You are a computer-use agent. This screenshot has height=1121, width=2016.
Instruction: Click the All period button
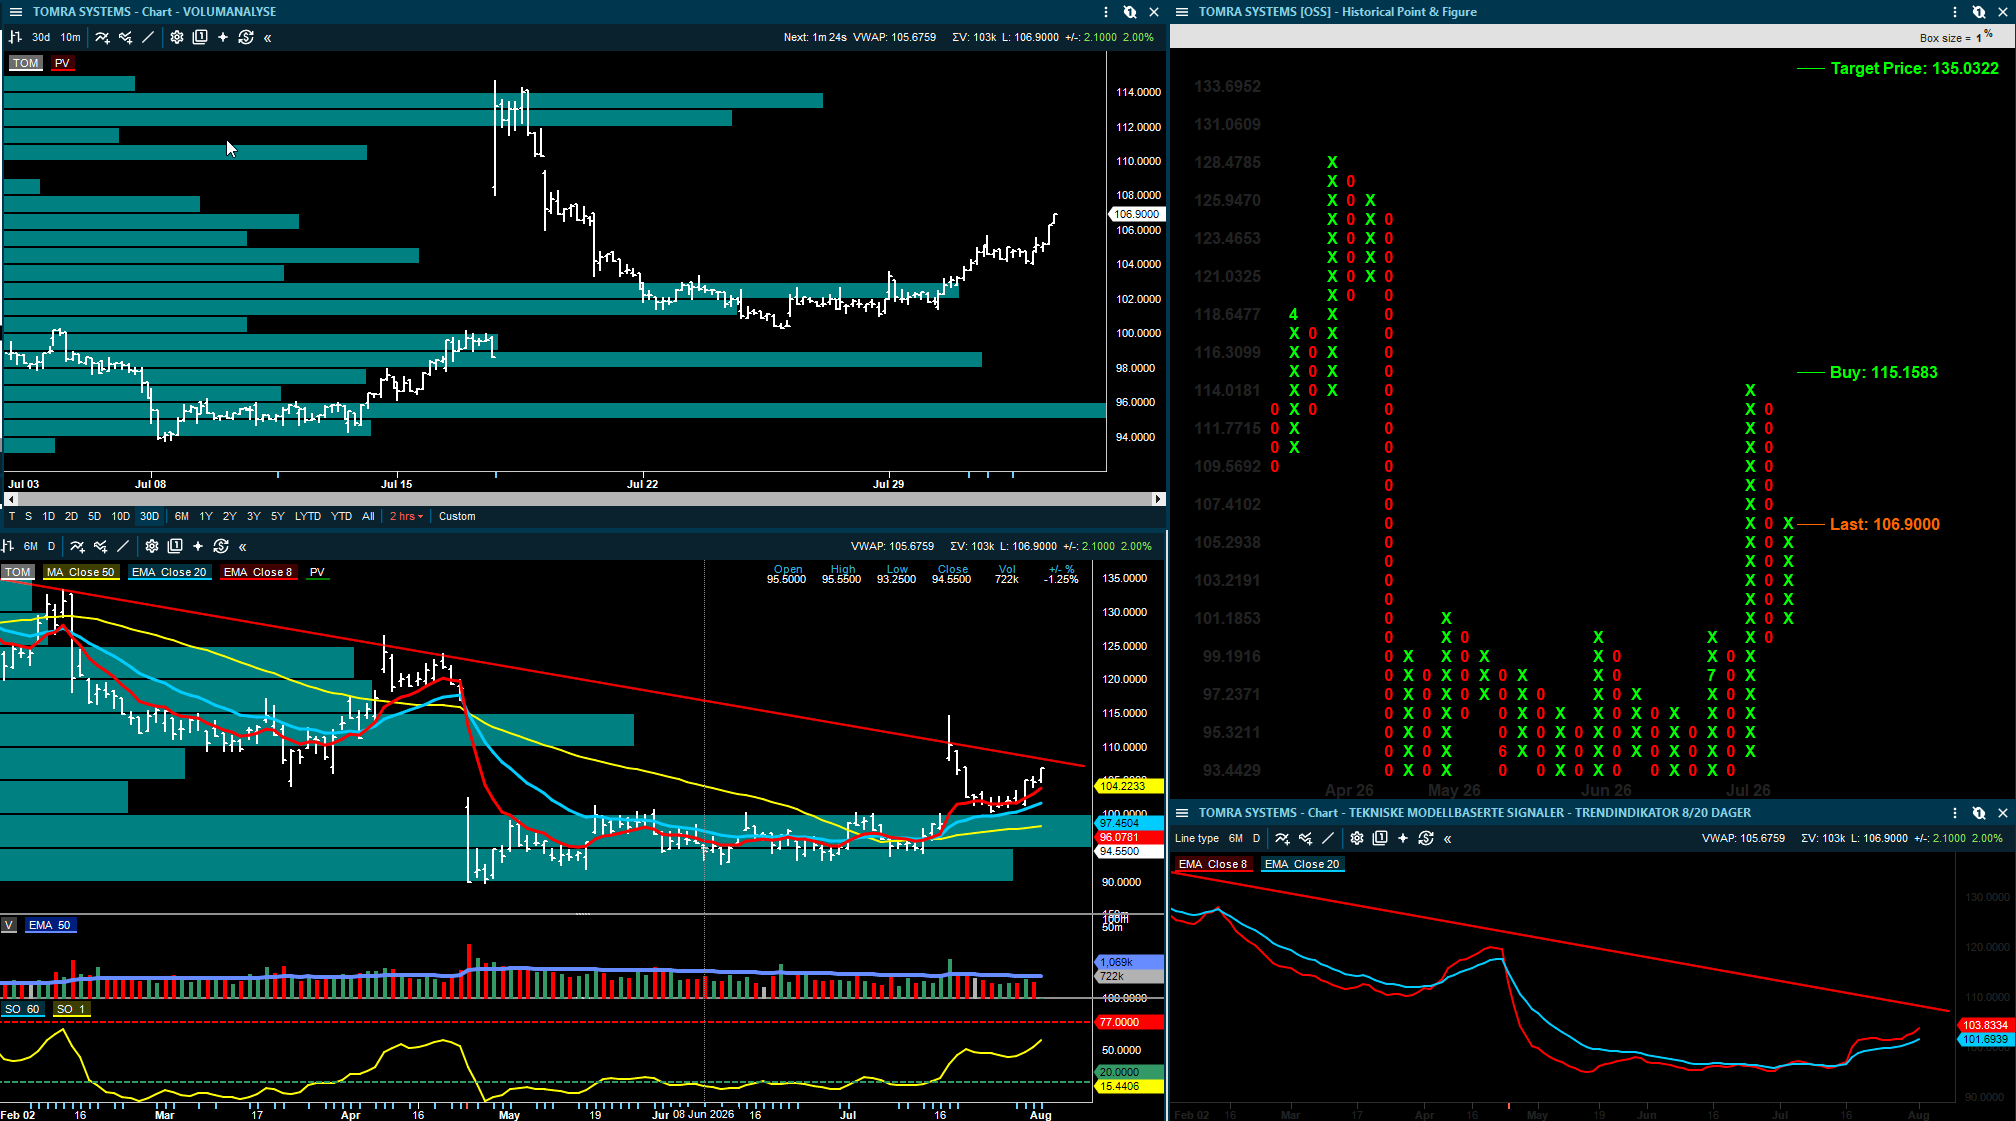point(368,516)
